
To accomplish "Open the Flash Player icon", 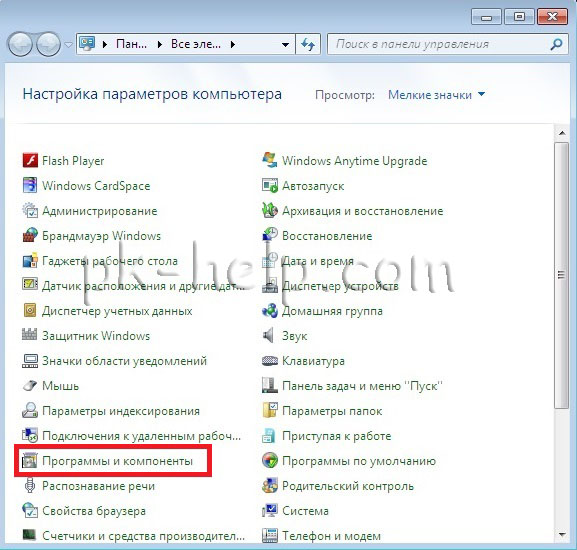I will pyautogui.click(x=30, y=160).
